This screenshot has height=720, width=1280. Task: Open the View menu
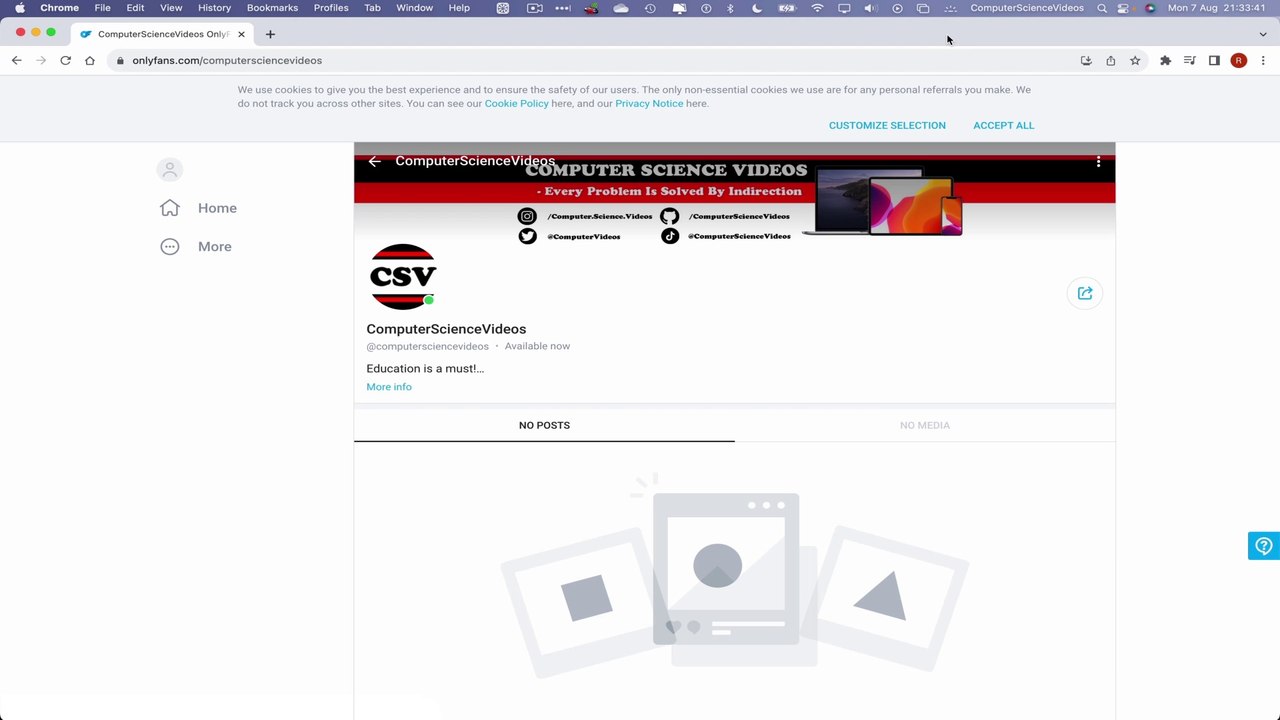pyautogui.click(x=171, y=8)
